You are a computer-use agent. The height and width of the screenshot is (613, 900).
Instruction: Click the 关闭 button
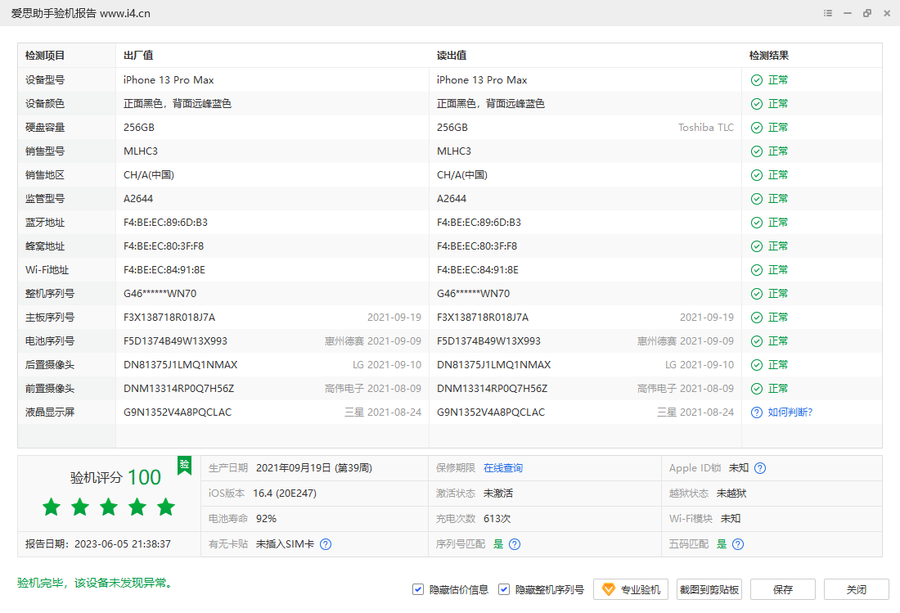click(x=855, y=590)
